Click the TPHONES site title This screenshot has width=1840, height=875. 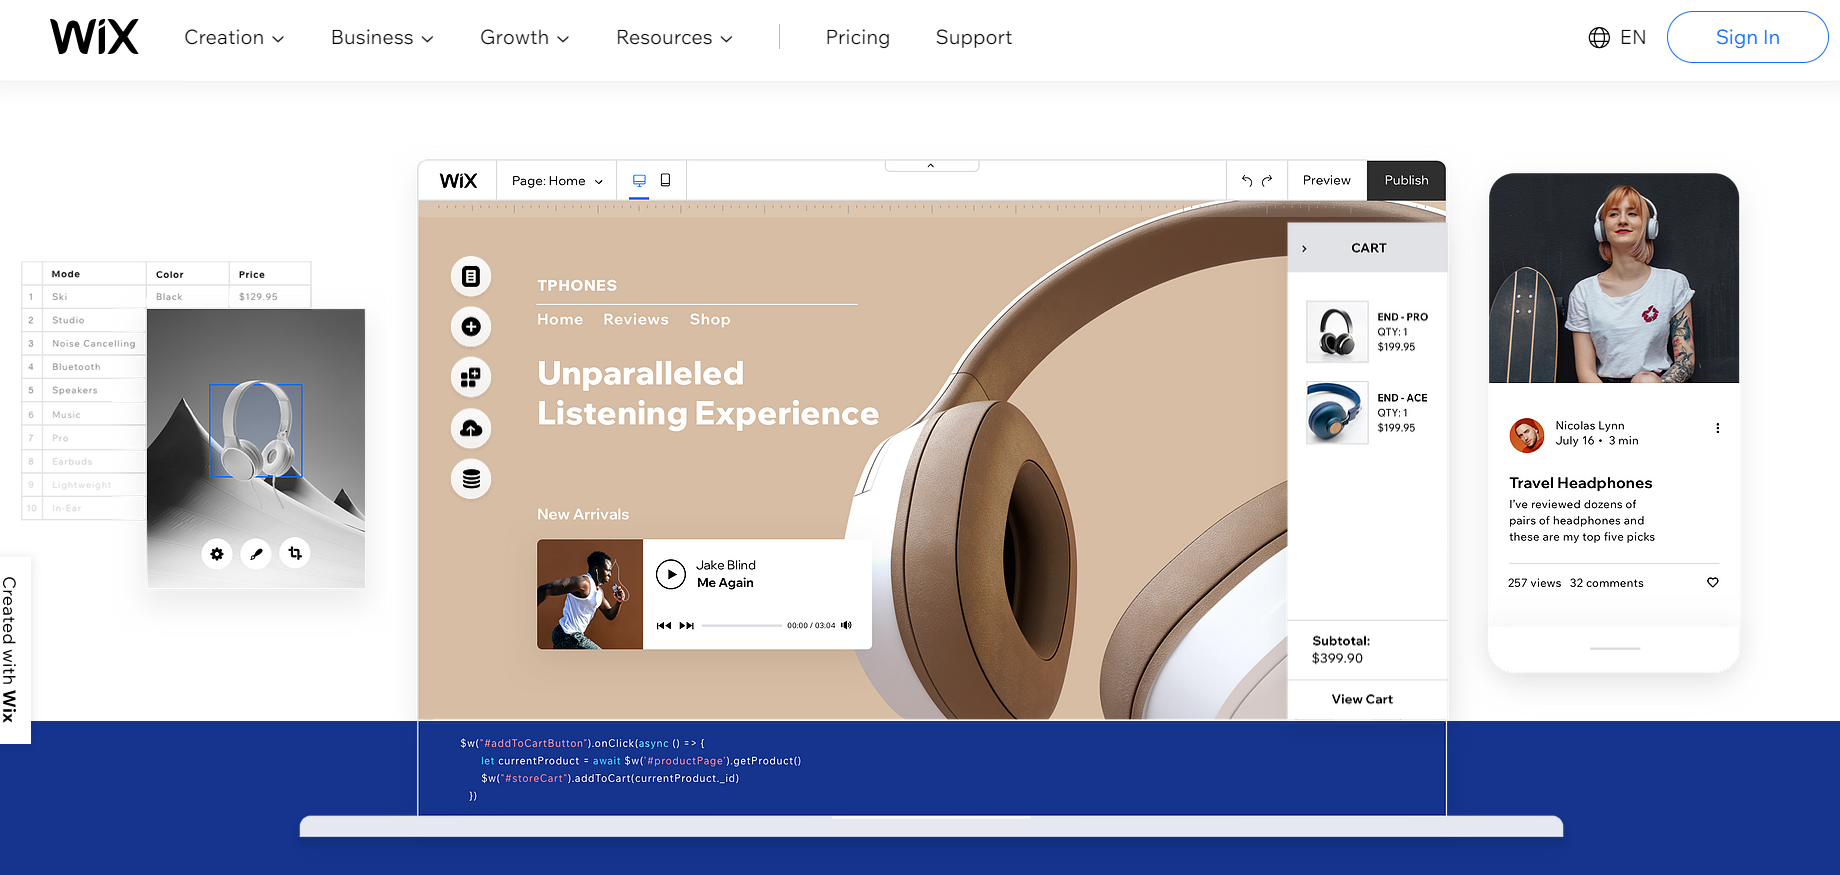pyautogui.click(x=577, y=285)
